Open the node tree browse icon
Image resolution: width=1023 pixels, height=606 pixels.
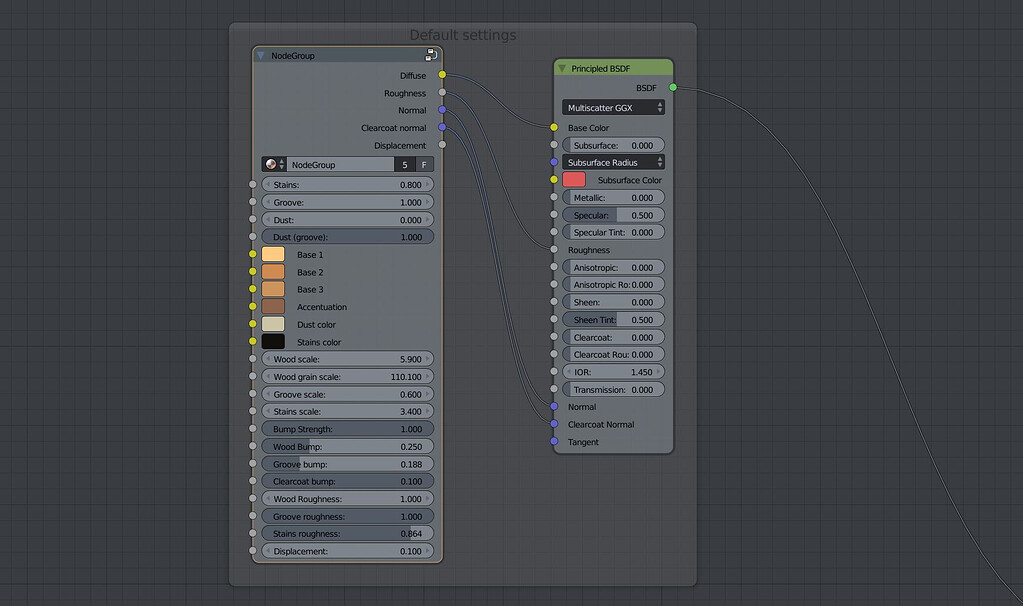tap(274, 164)
